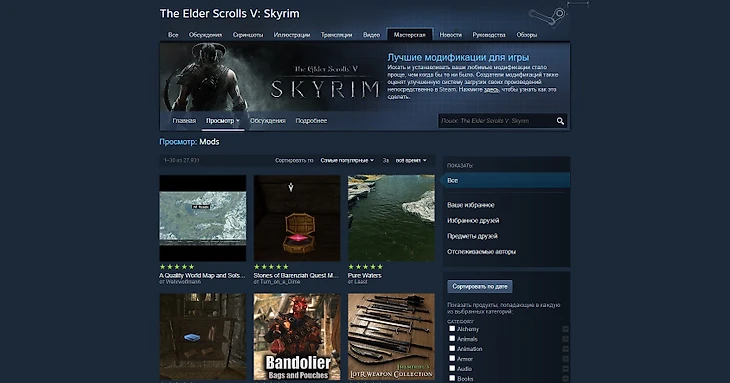Click the star rating under Pure Waters

pyautogui.click(x=365, y=267)
